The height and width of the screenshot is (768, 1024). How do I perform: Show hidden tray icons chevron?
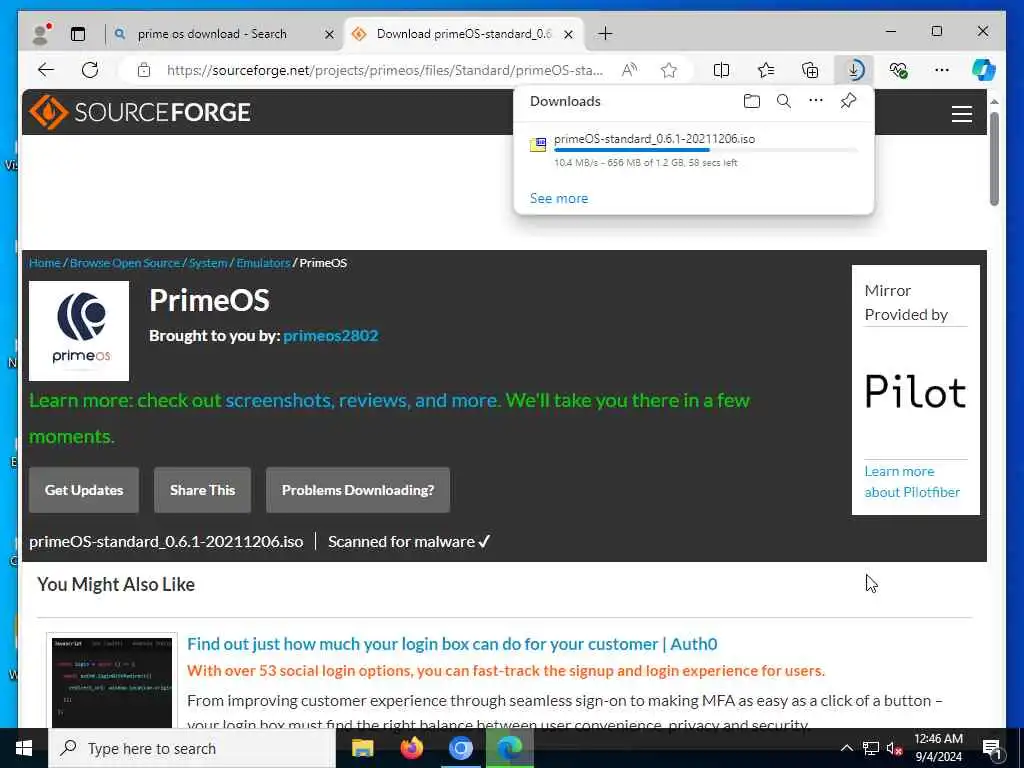coord(846,748)
